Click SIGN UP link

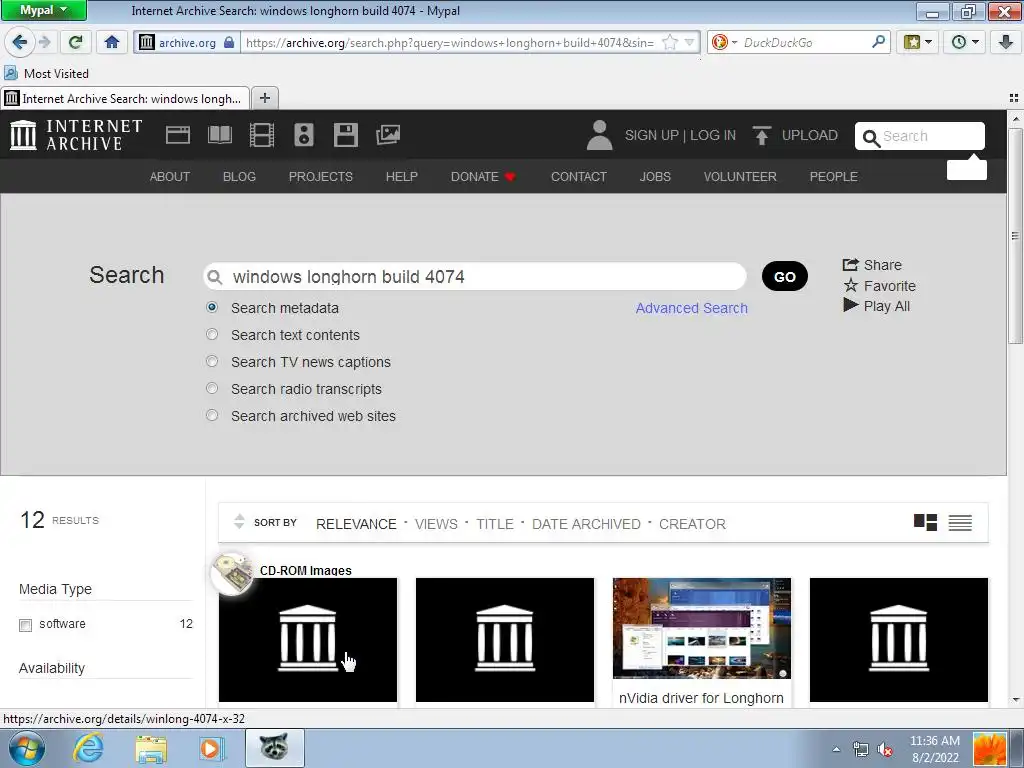(652, 135)
